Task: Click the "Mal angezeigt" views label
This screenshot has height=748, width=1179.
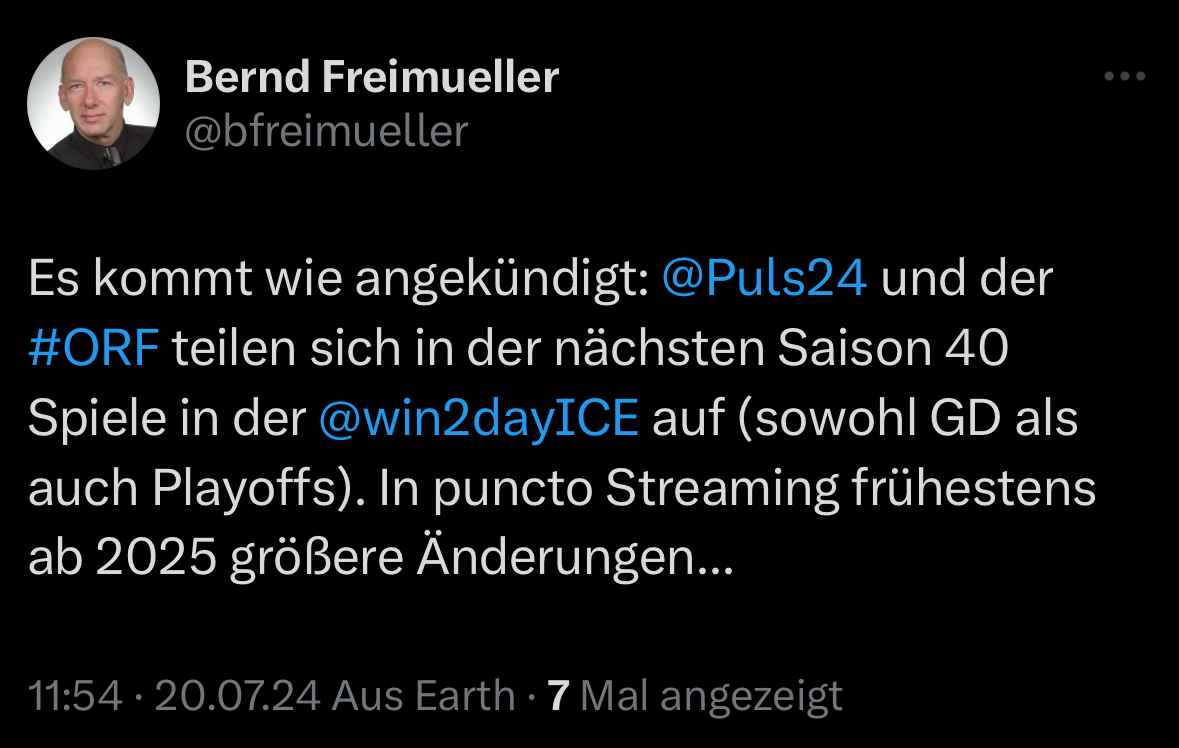Action: pos(711,695)
